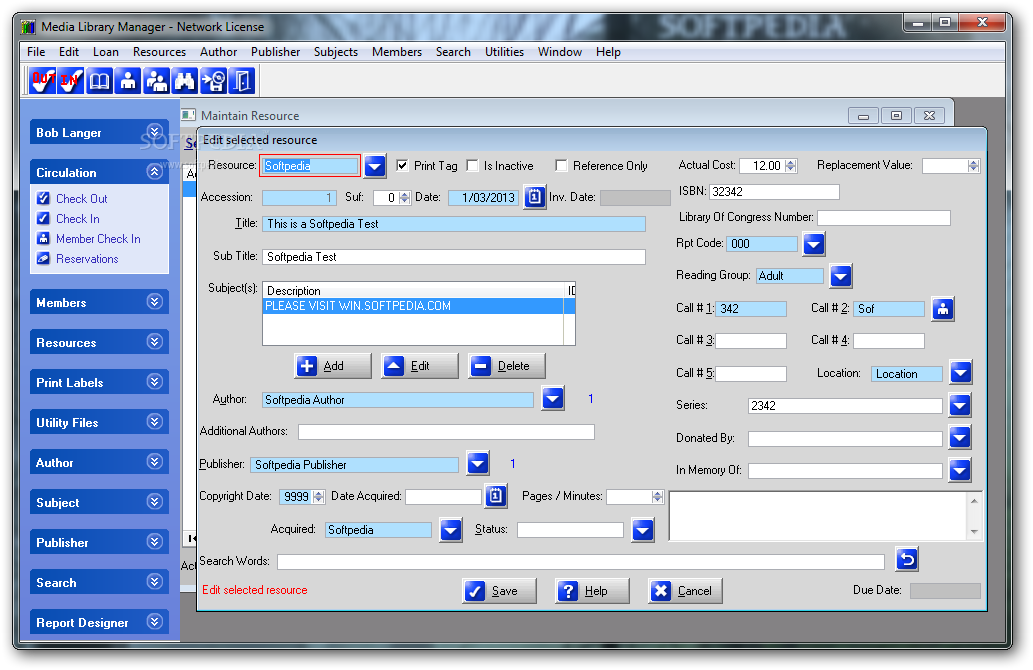
Task: Enable the Reference Only checkbox
Action: click(x=561, y=165)
